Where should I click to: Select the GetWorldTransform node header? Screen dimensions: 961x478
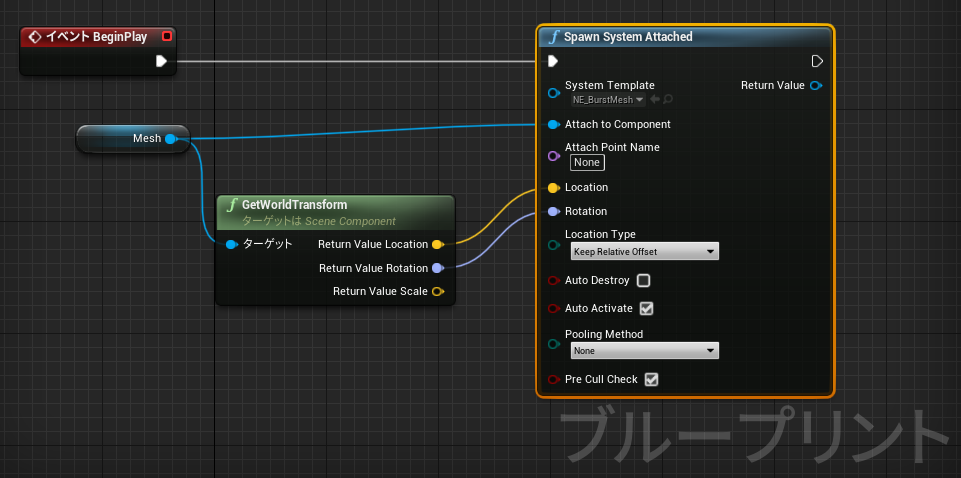click(x=335, y=211)
